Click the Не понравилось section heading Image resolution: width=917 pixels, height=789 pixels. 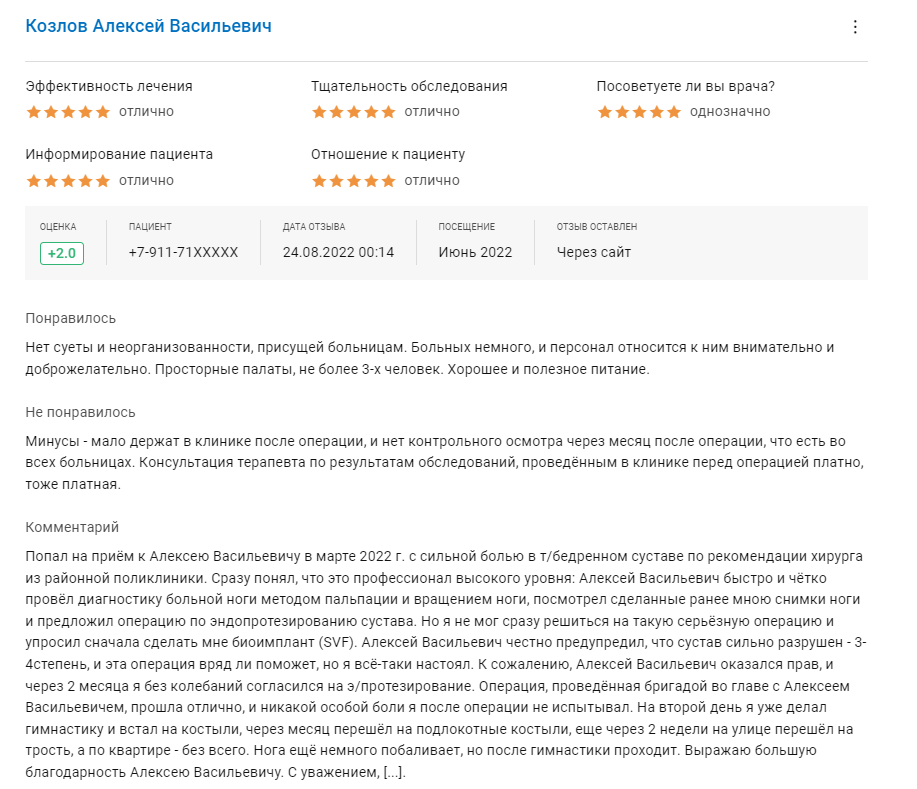pyautogui.click(x=80, y=412)
